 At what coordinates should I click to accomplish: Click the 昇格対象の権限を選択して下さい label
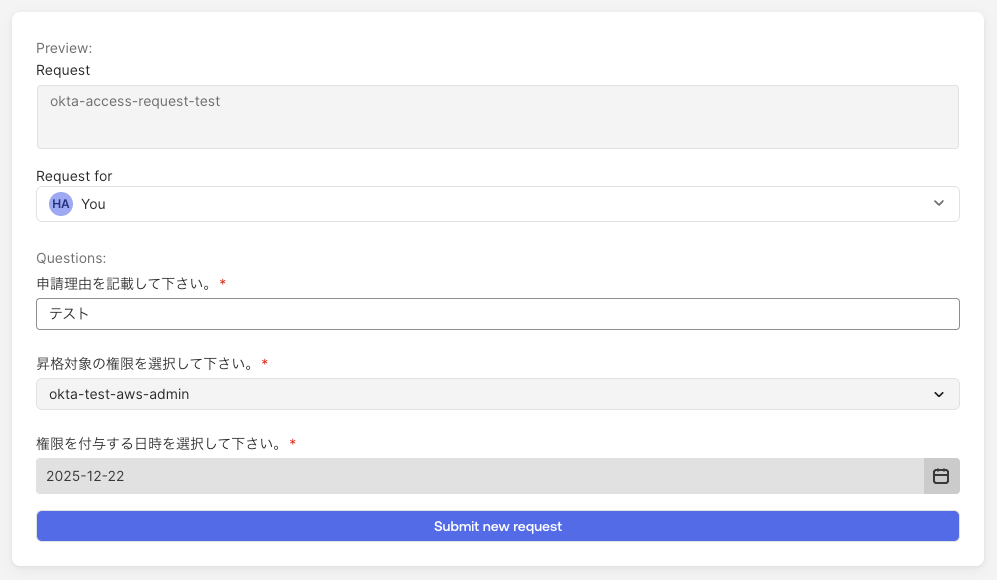tap(145, 363)
